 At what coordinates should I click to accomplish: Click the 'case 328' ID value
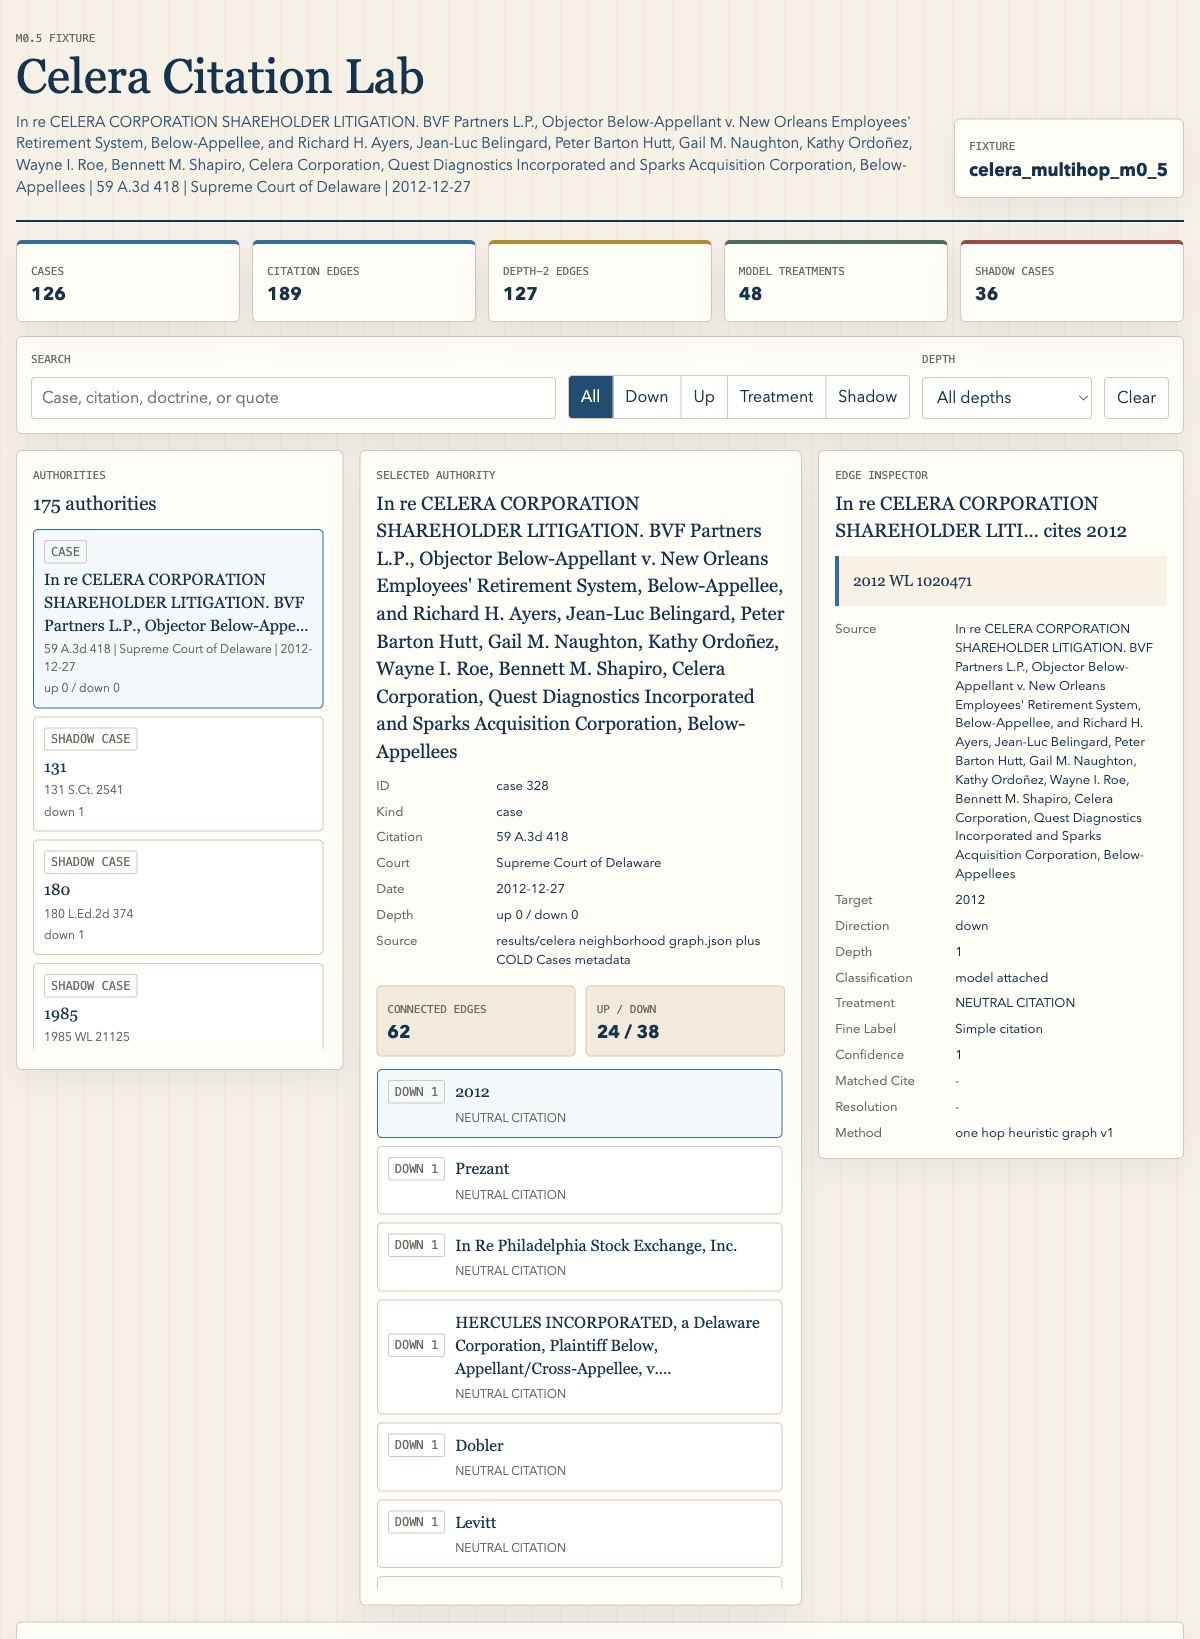(522, 786)
